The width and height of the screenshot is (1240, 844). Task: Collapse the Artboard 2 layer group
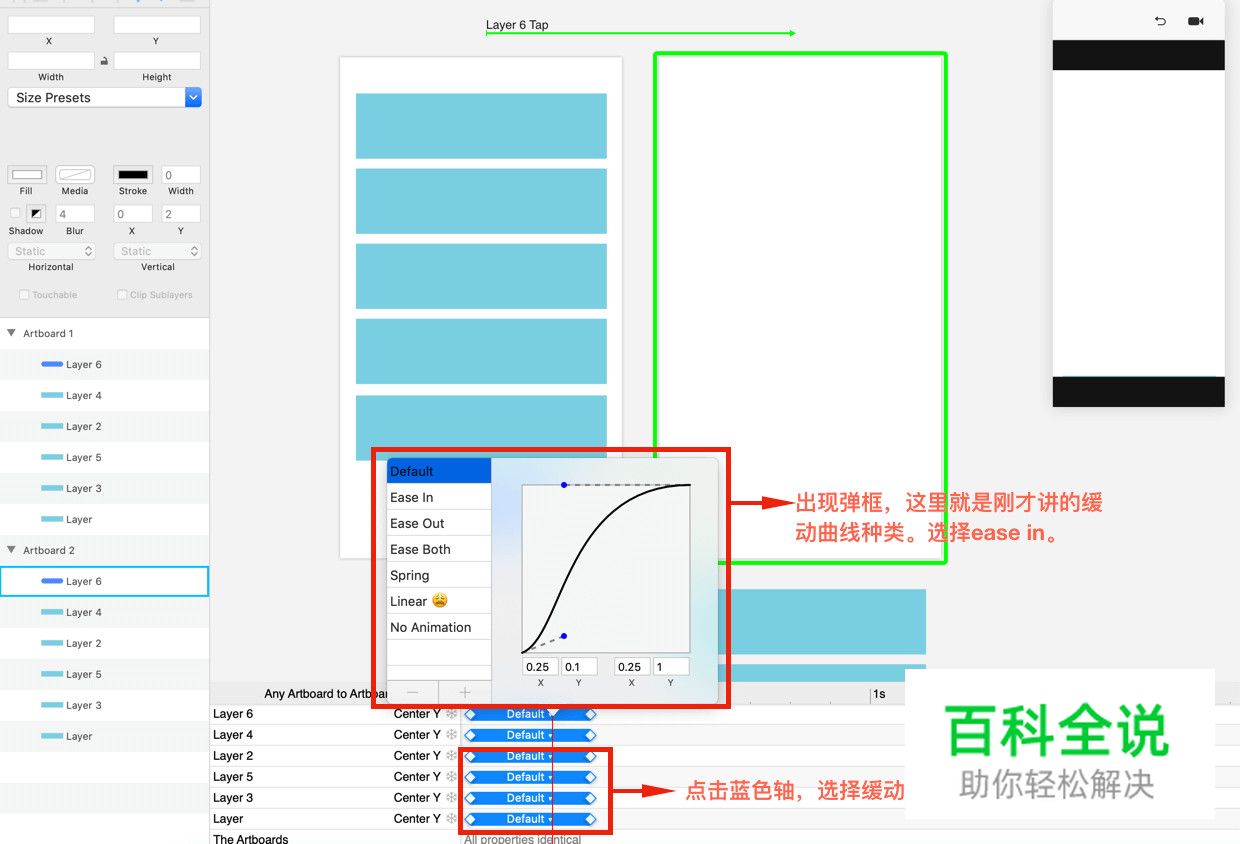pos(11,550)
